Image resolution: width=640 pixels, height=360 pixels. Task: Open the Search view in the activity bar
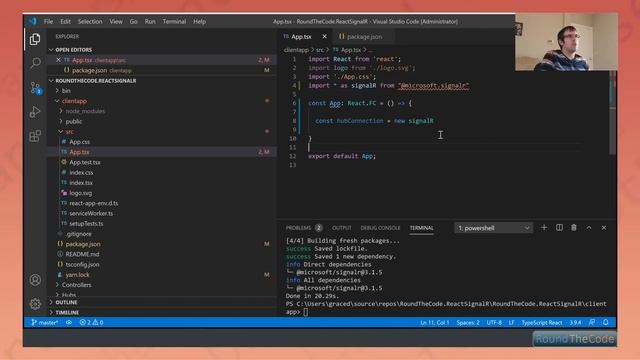click(x=35, y=63)
